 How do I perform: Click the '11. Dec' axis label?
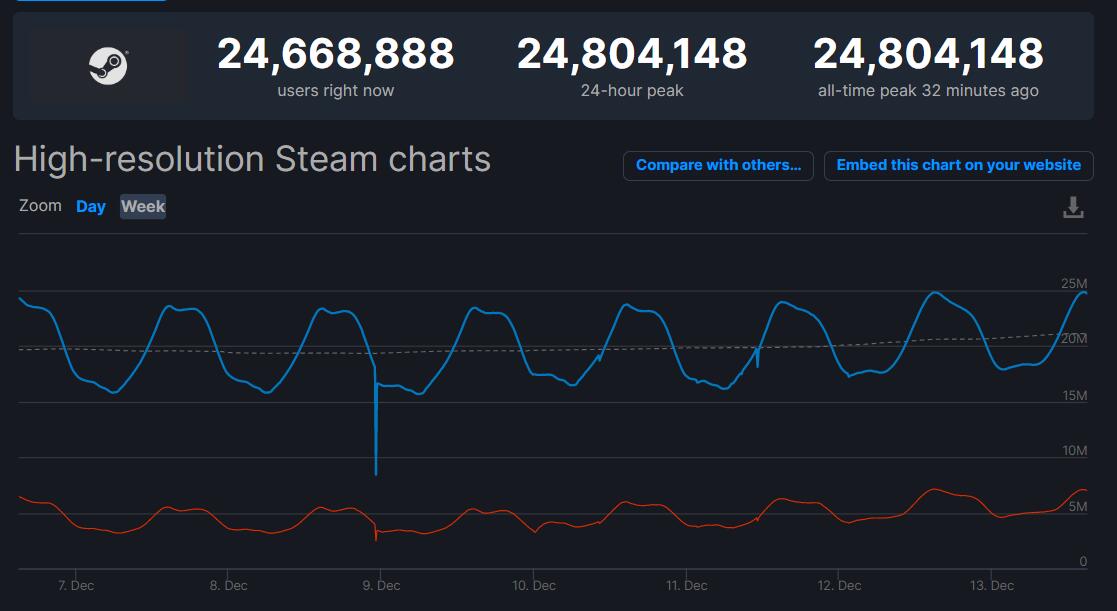pyautogui.click(x=687, y=585)
